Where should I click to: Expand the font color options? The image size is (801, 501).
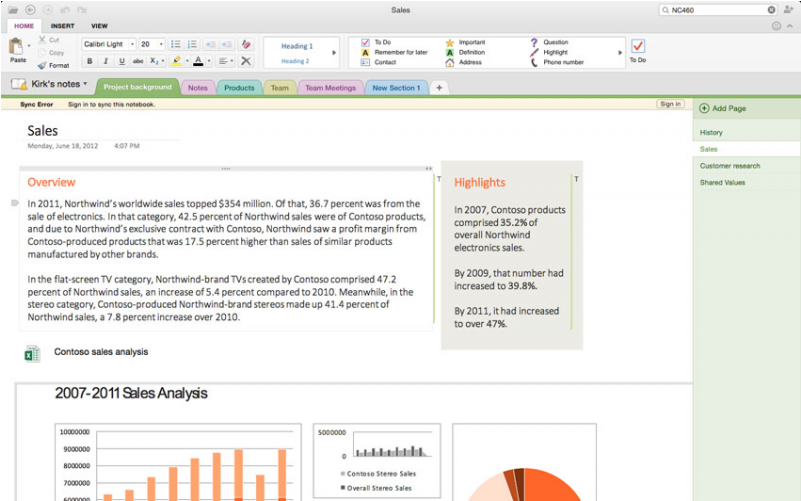click(x=208, y=61)
